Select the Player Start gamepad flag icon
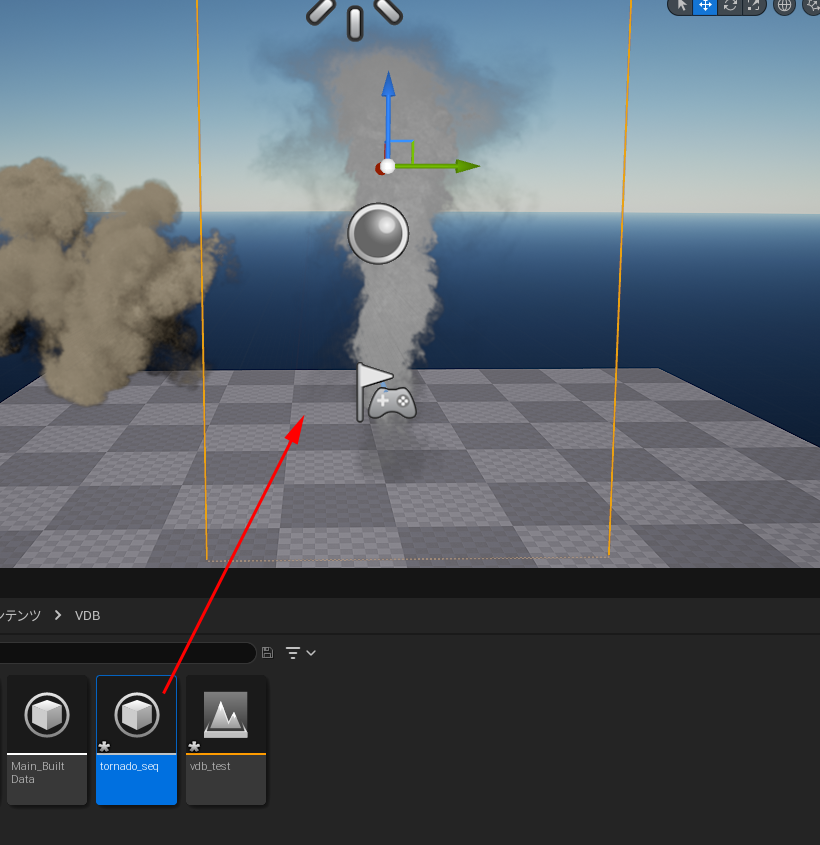Image resolution: width=820 pixels, height=845 pixels. coord(385,393)
